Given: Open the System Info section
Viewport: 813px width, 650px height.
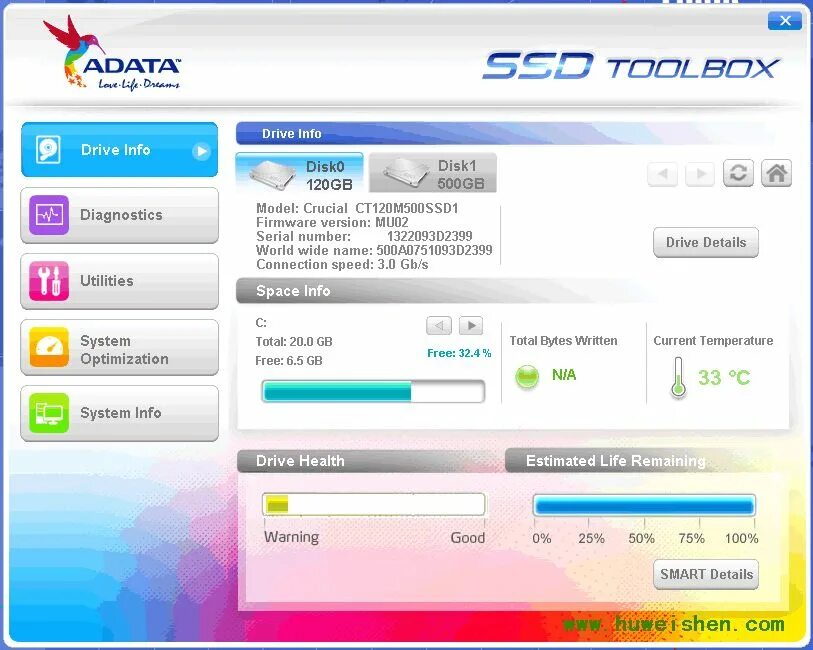Looking at the screenshot, I should point(119,413).
